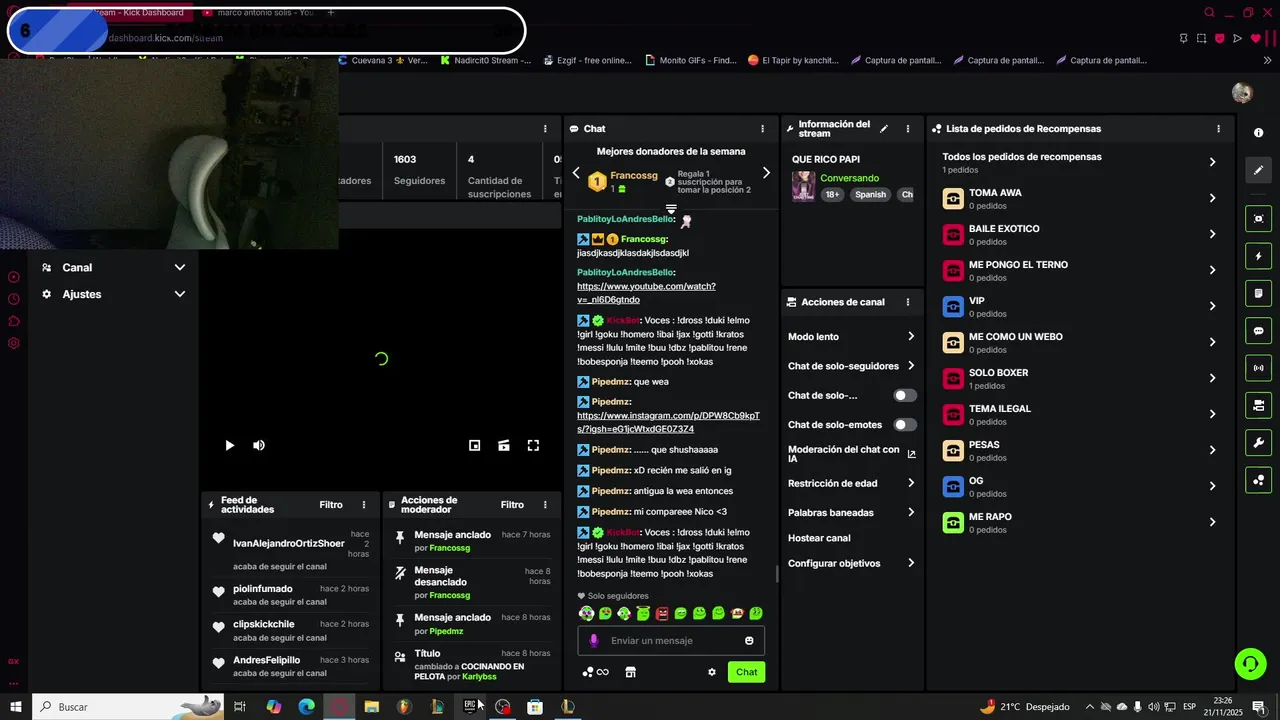Expand the Canal sidebar section
This screenshot has height=720, width=1280.
(x=114, y=268)
